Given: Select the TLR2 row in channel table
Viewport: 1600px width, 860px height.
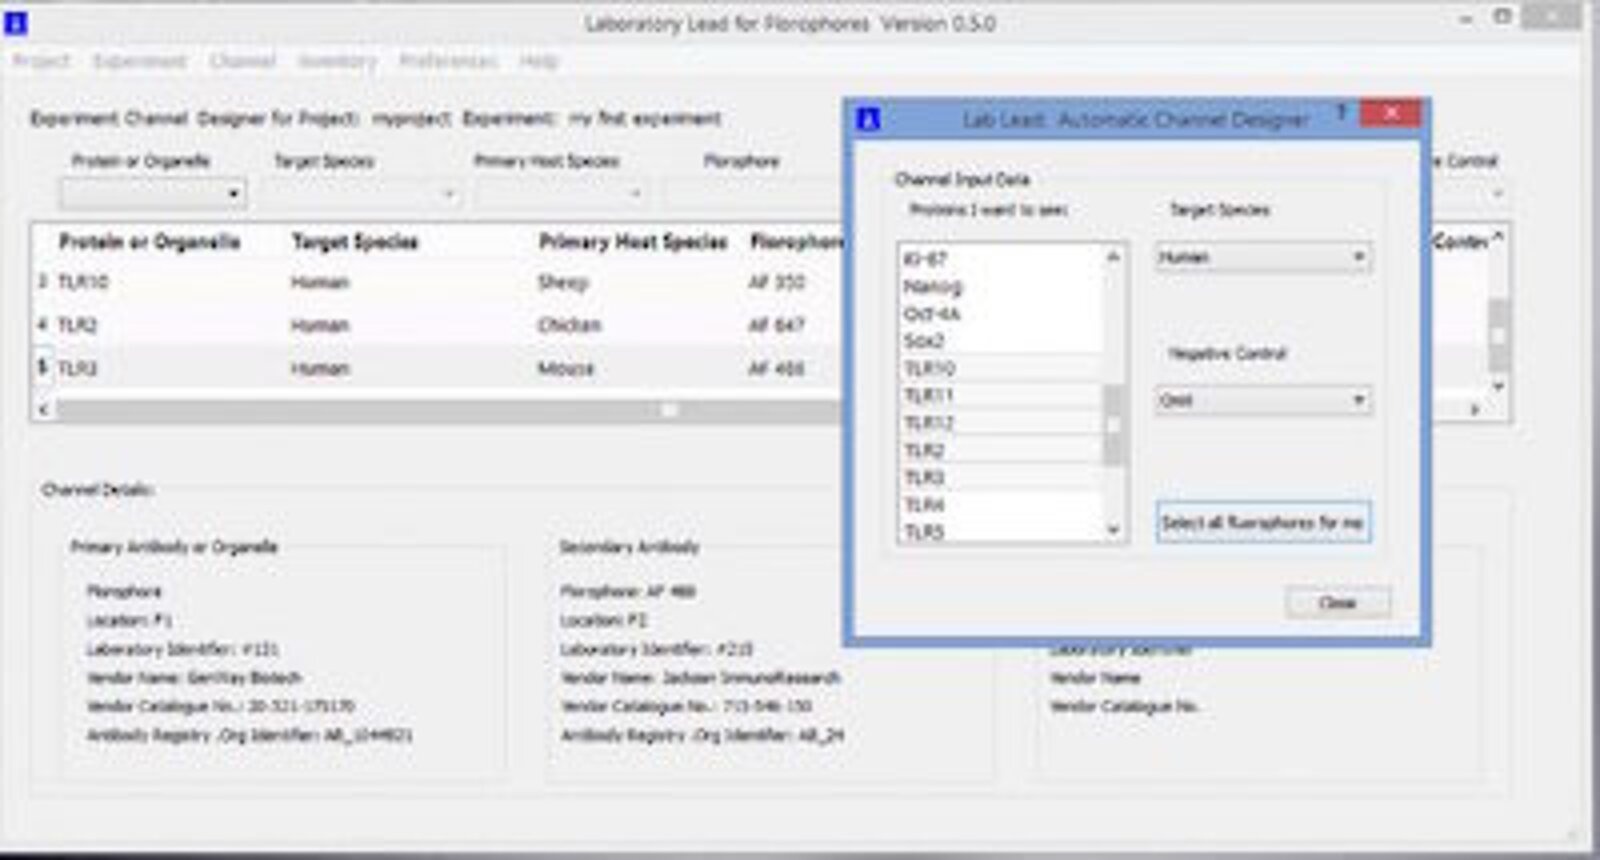Looking at the screenshot, I should pyautogui.click(x=300, y=325).
